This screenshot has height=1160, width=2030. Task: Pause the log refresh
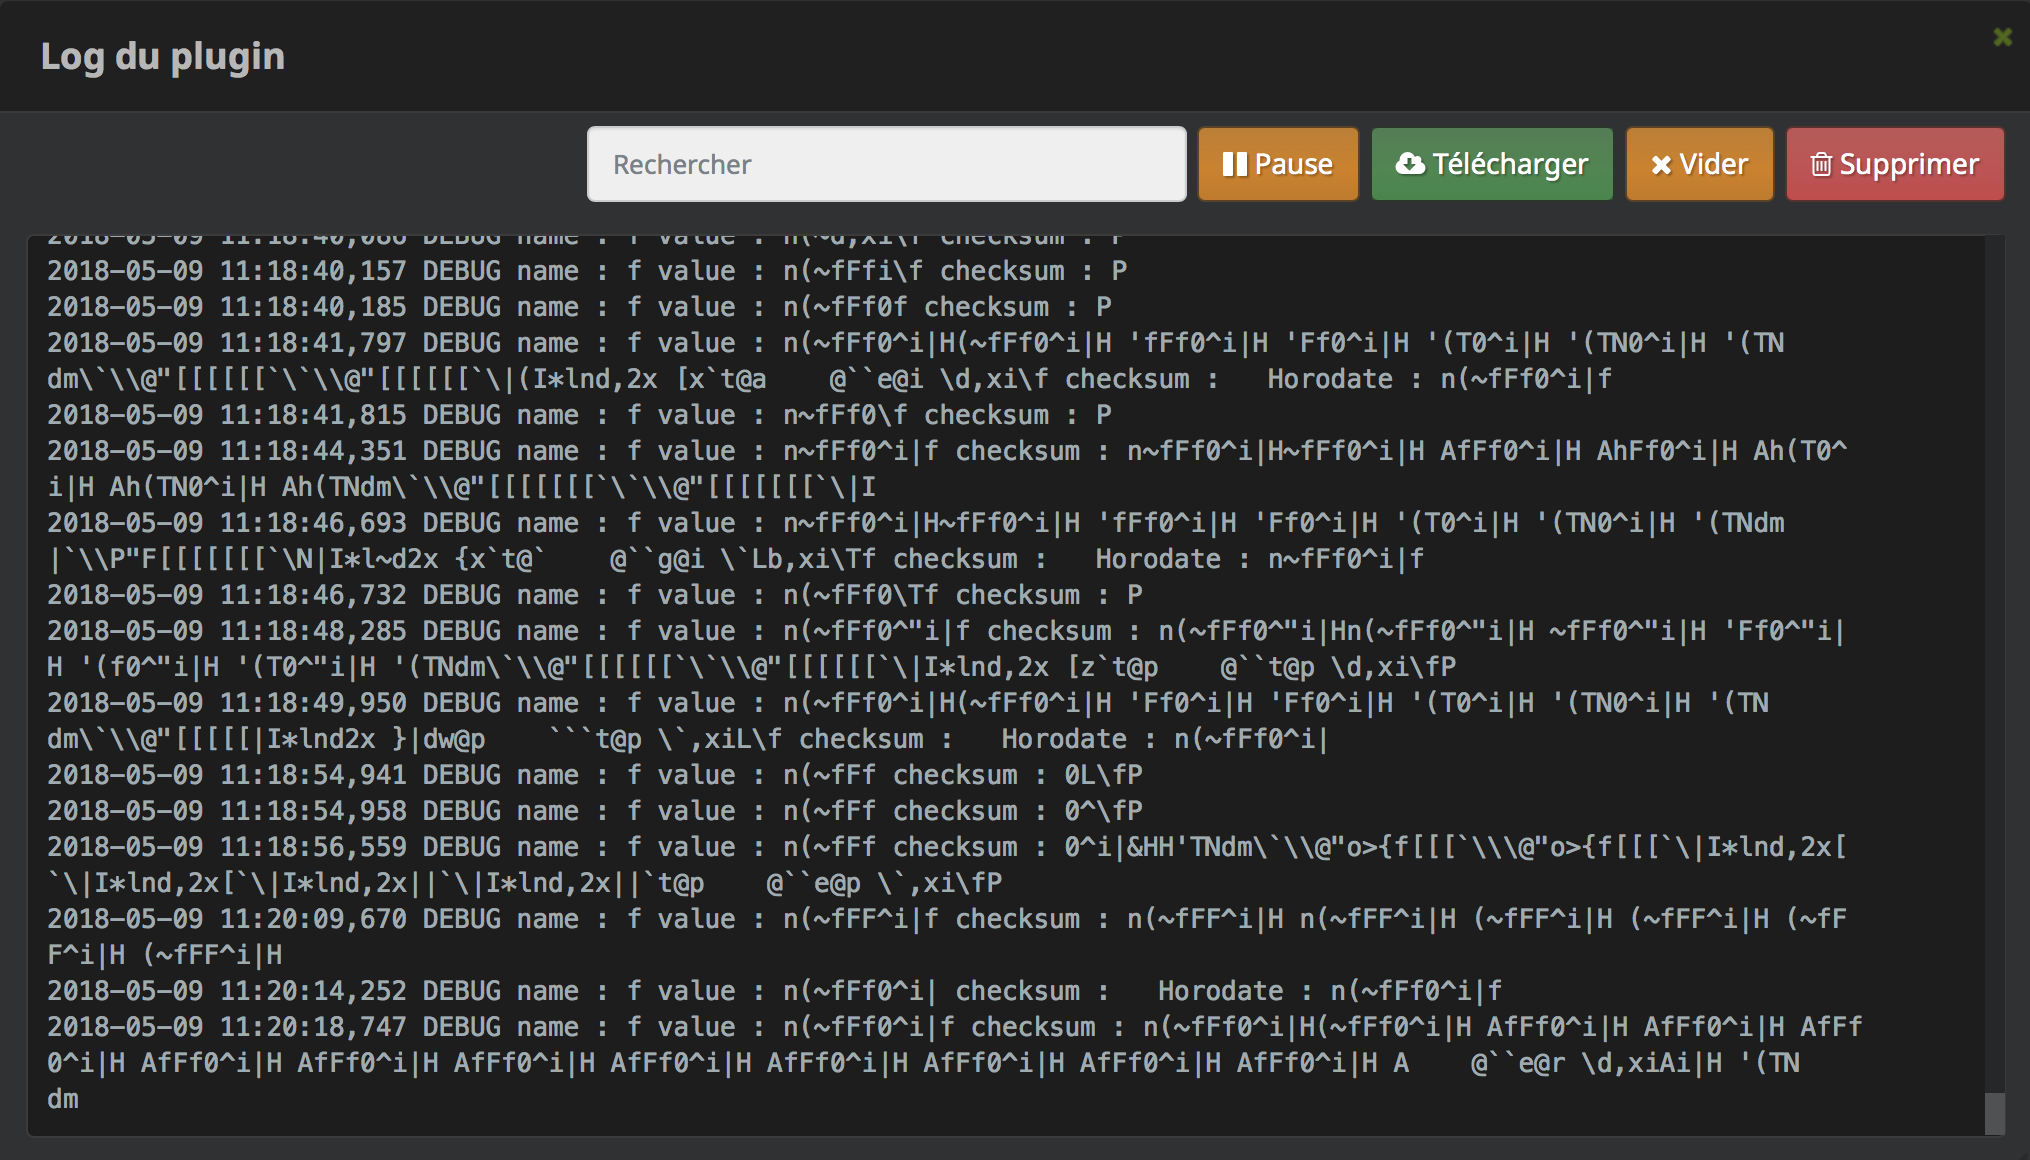point(1278,164)
